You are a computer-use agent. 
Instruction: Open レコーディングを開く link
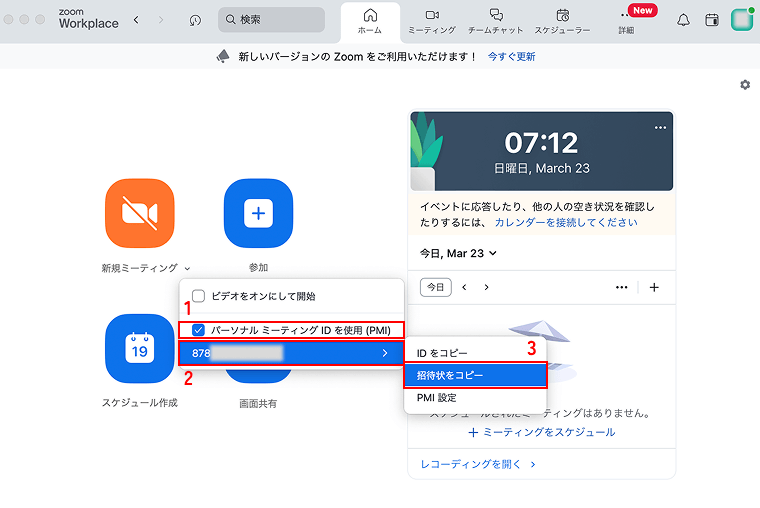[478, 464]
